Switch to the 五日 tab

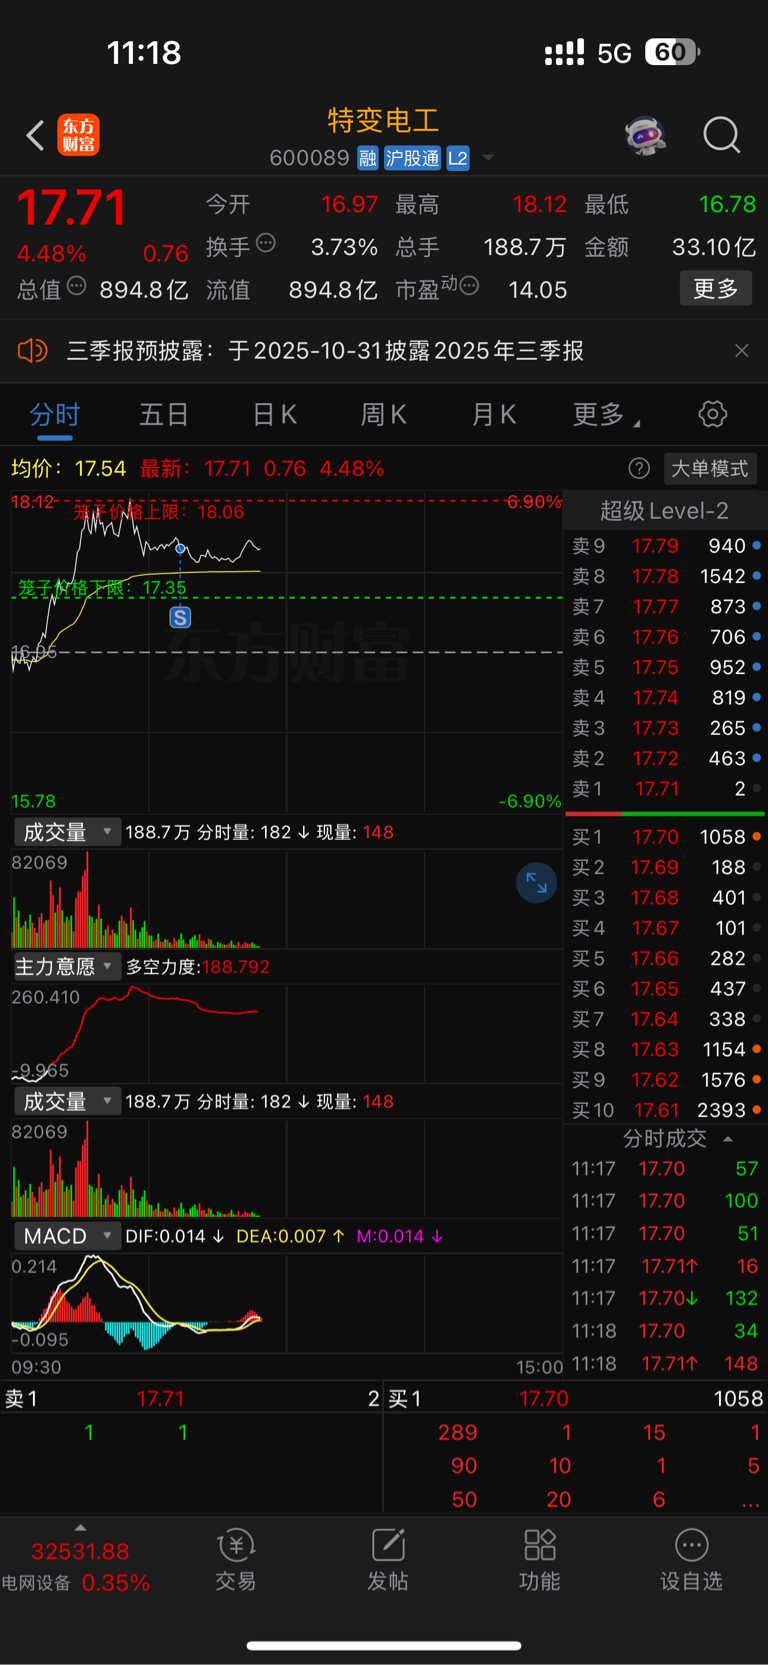(x=164, y=415)
